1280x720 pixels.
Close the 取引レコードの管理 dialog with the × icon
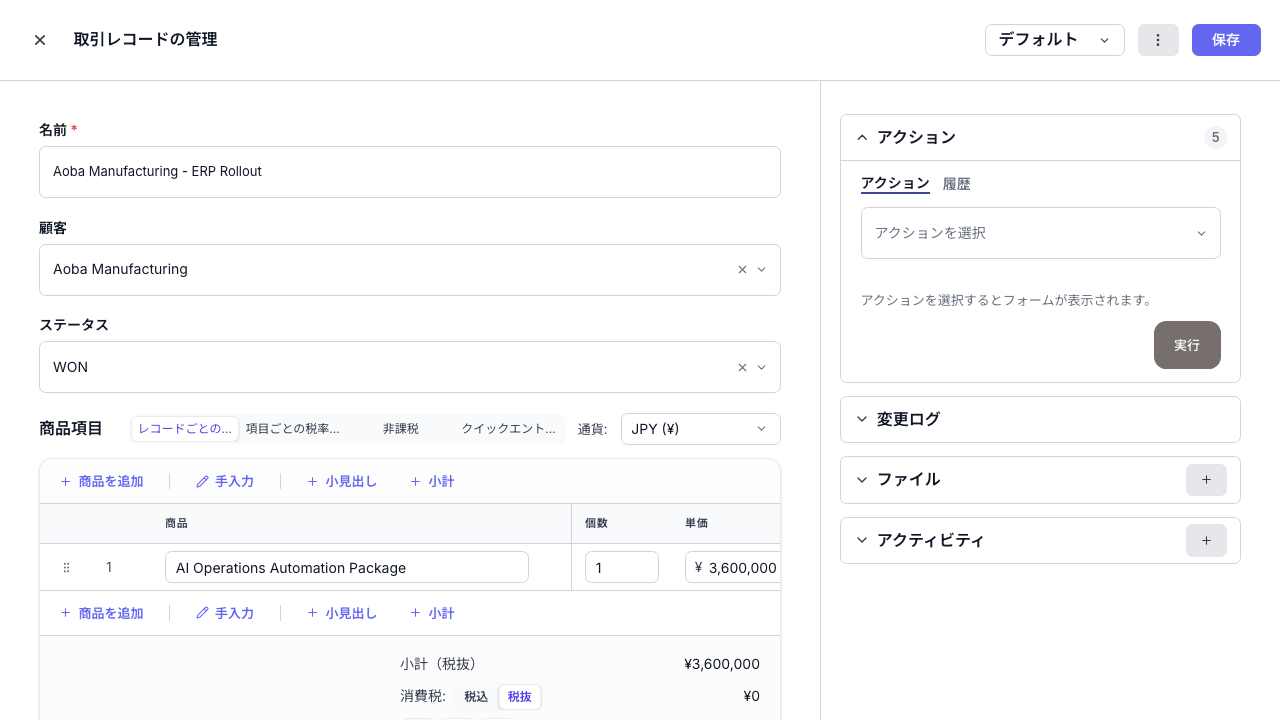(39, 40)
